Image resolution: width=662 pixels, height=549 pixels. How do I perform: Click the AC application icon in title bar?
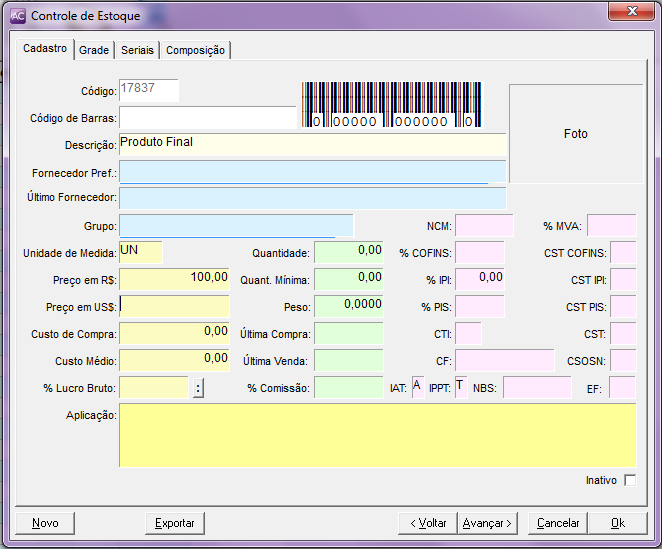(x=18, y=16)
